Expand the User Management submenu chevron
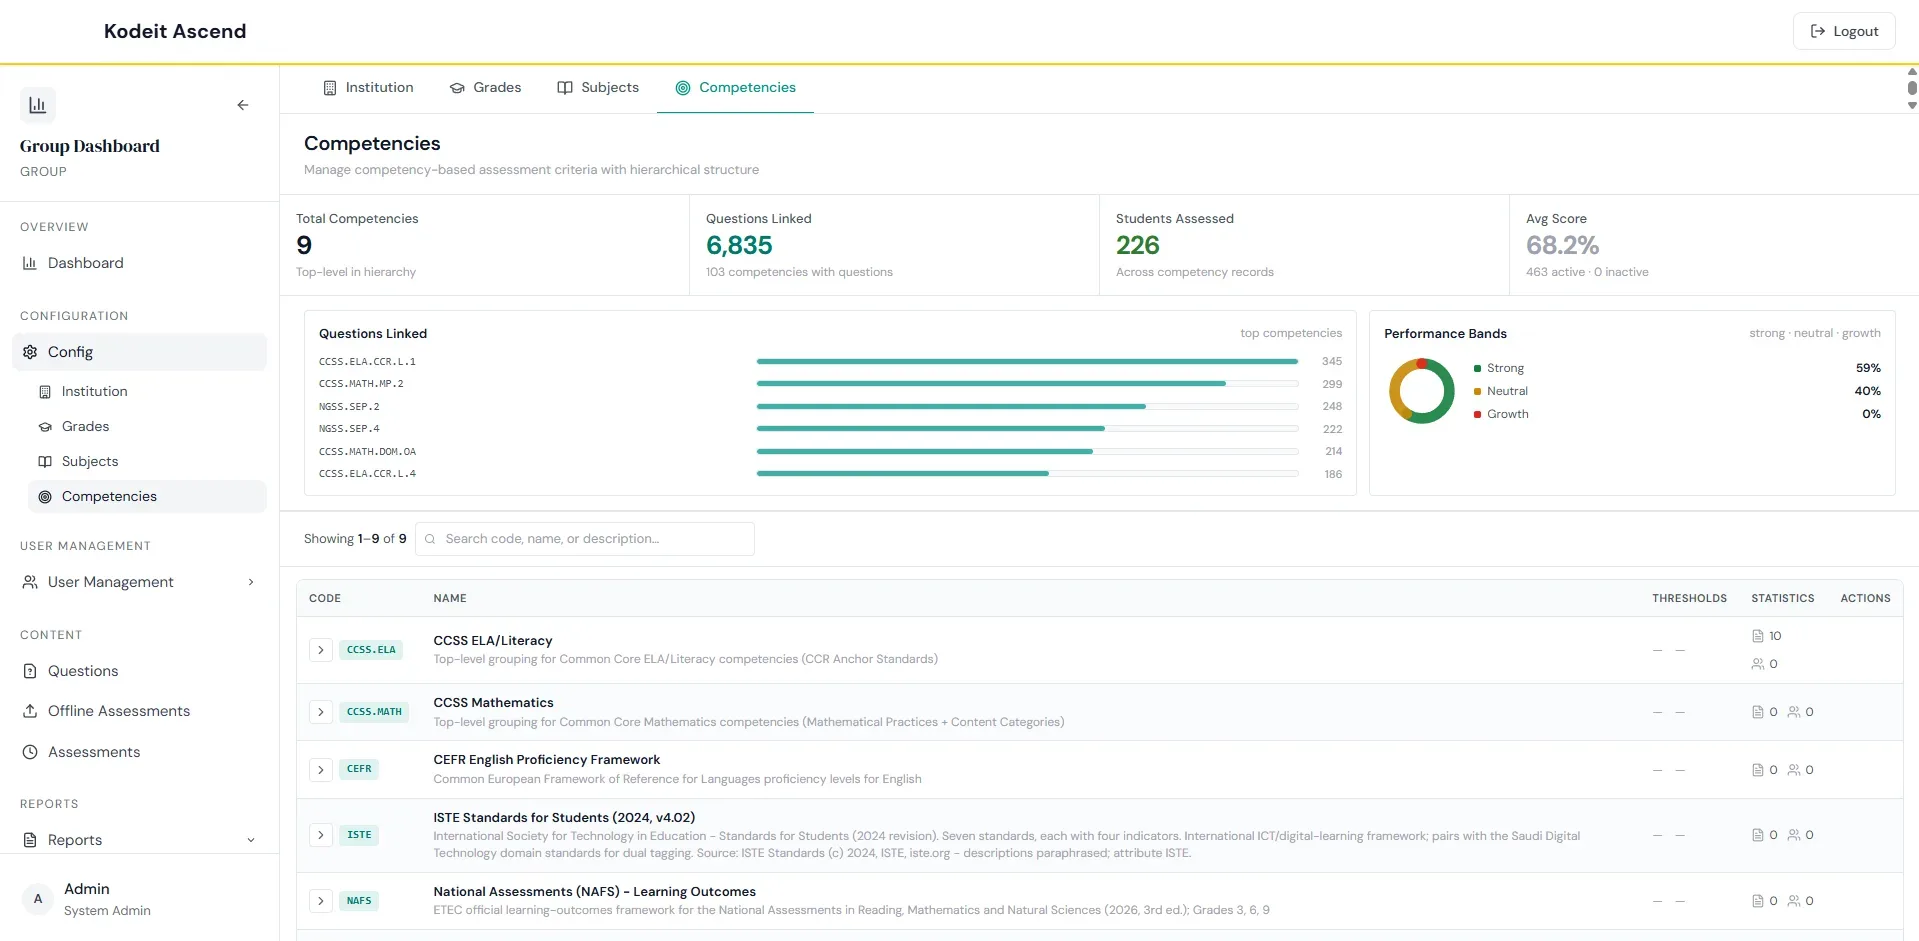The image size is (1919, 941). (x=251, y=582)
